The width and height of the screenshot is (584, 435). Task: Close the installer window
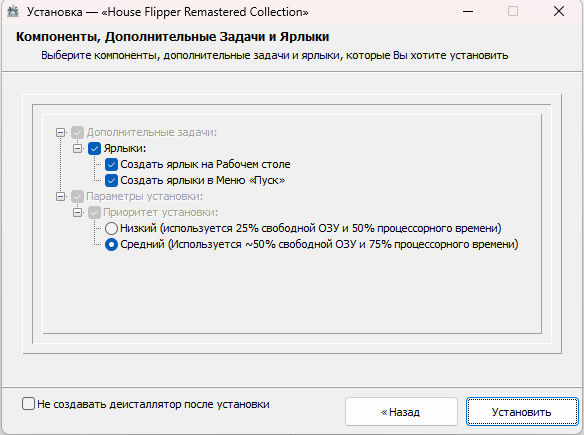(x=559, y=12)
